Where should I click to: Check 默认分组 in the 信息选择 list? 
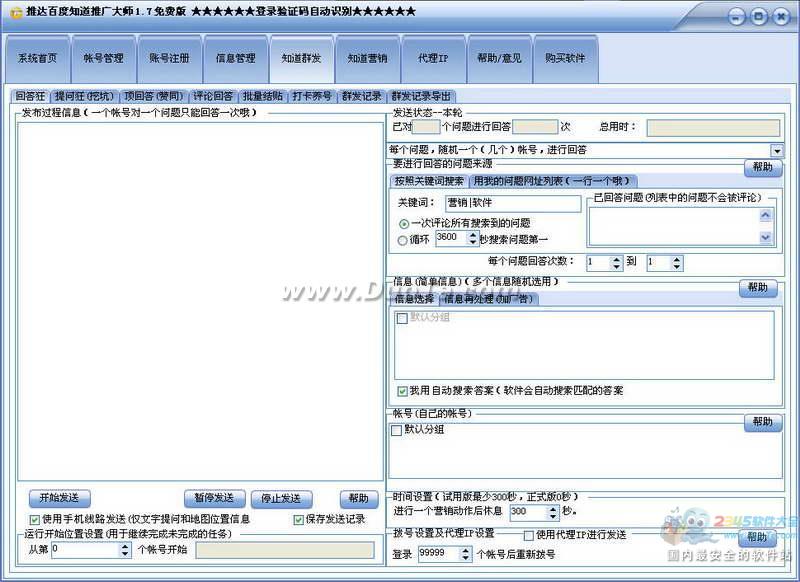(x=402, y=318)
